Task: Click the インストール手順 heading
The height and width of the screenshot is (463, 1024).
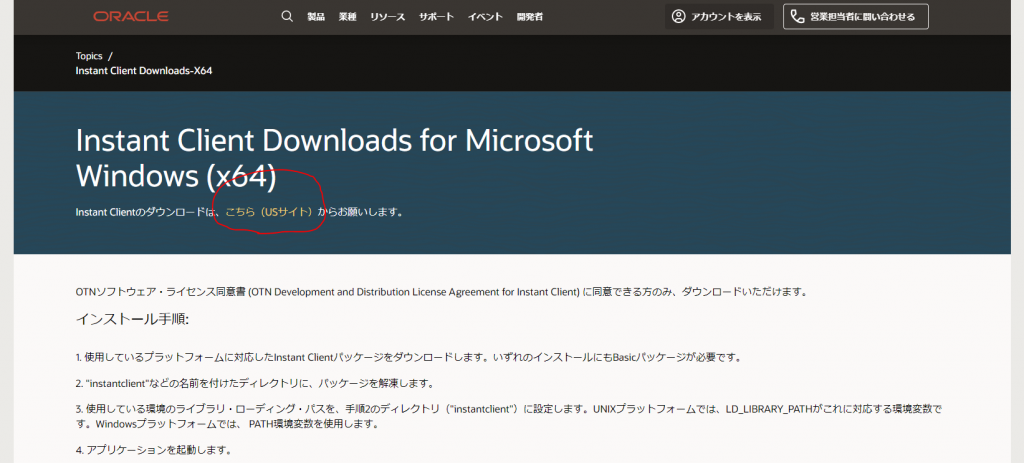Action: coord(132,319)
